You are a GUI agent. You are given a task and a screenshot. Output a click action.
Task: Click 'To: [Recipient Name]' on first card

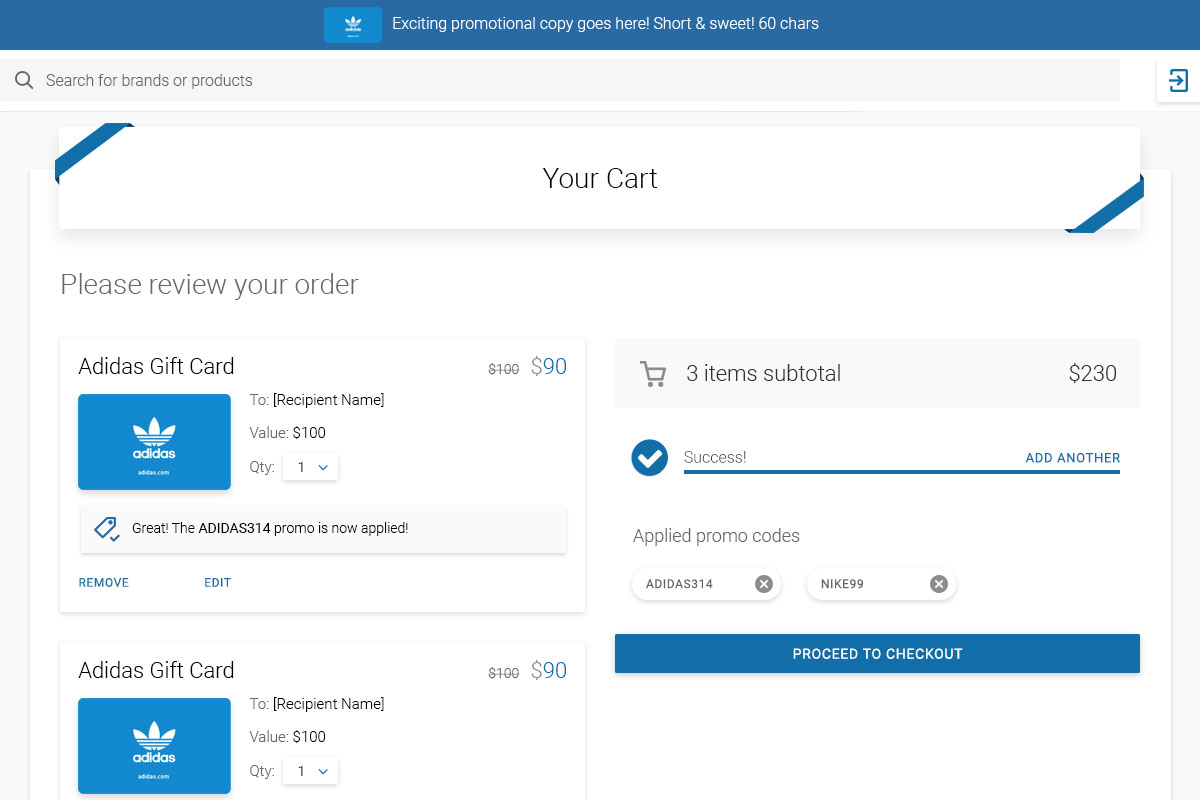click(x=316, y=400)
